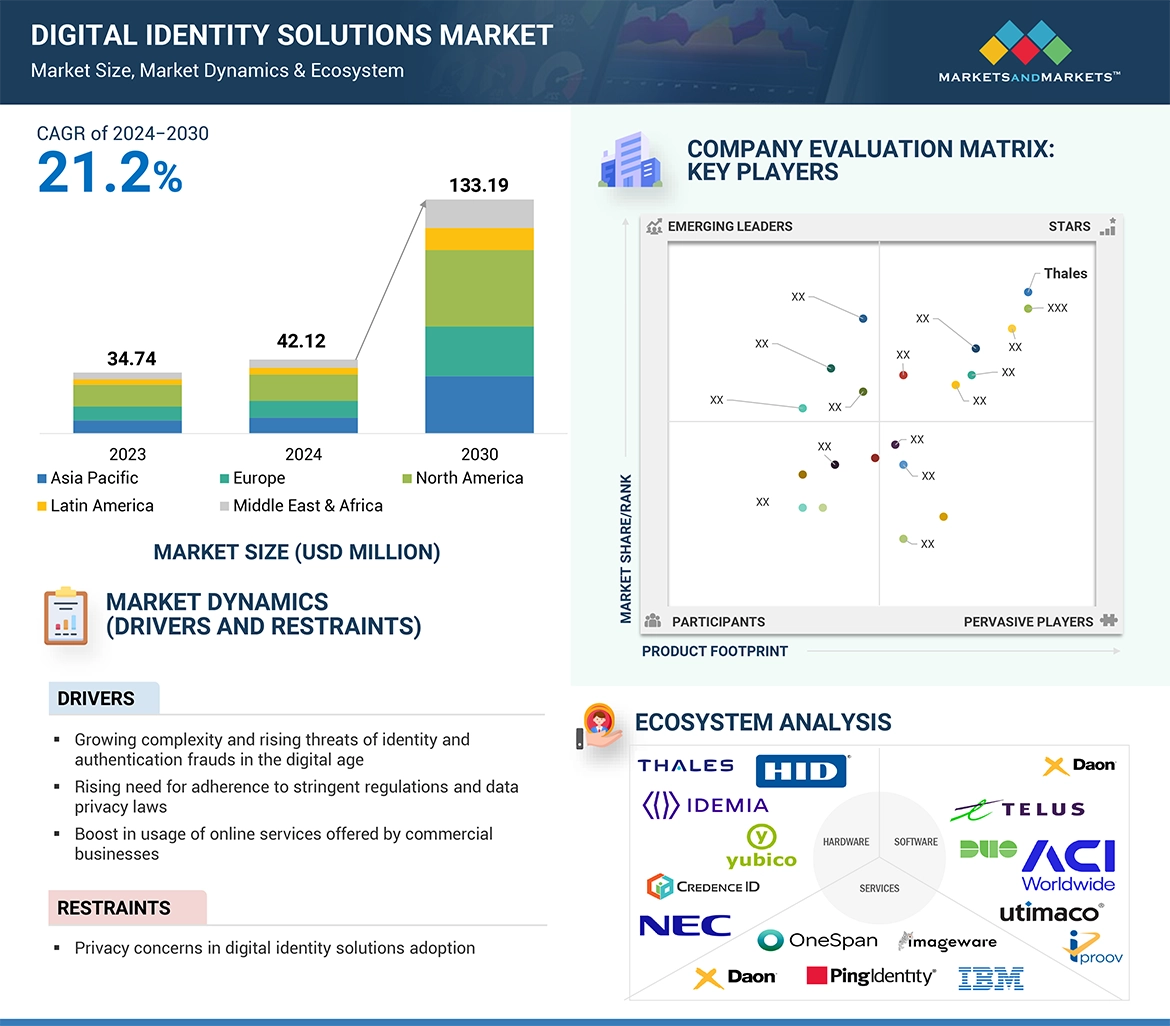This screenshot has height=1026, width=1170.
Task: Click the Thales data point in matrix
Action: click(1028, 292)
